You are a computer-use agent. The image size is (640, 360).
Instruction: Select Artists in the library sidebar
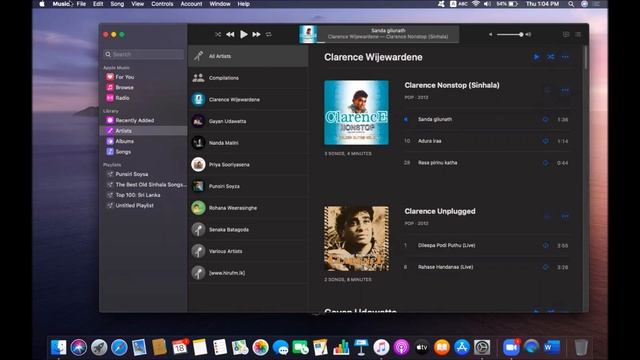click(x=143, y=131)
